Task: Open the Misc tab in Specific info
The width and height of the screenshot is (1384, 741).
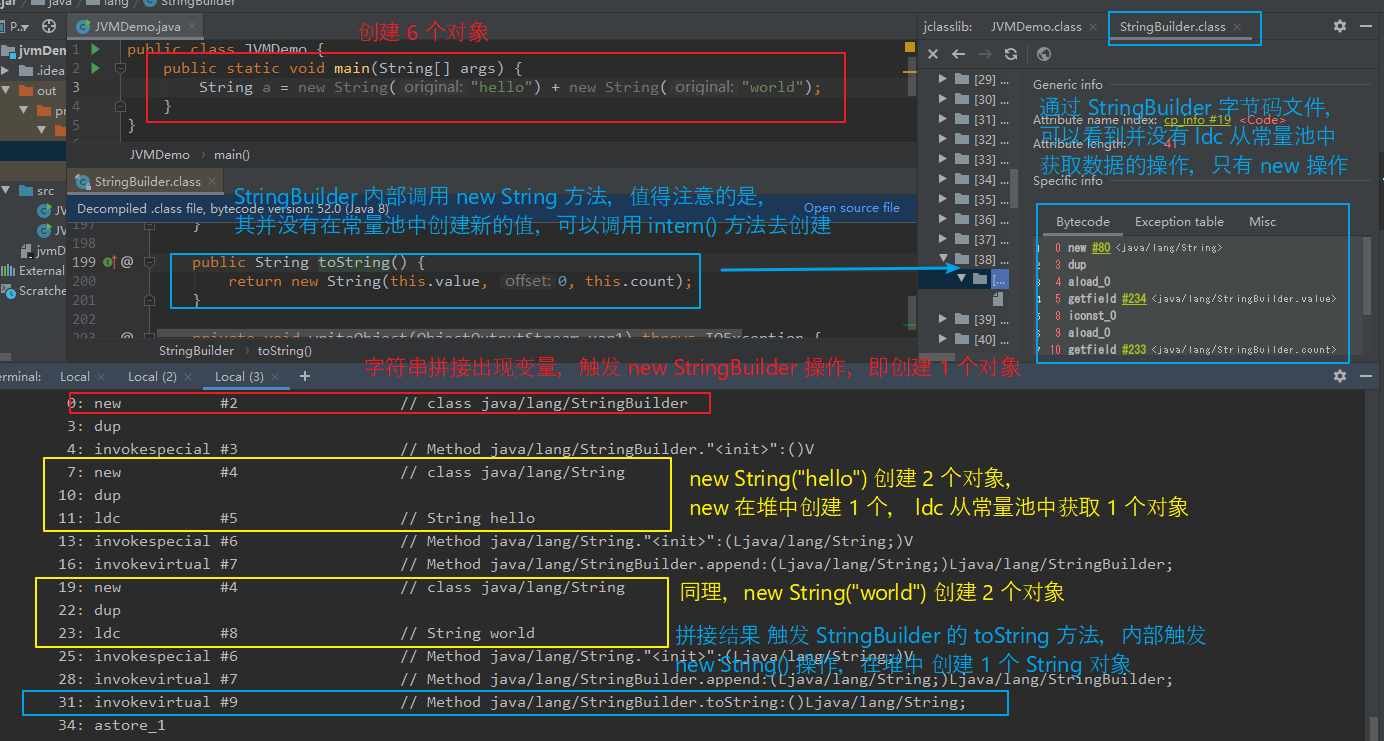Action: [1262, 222]
